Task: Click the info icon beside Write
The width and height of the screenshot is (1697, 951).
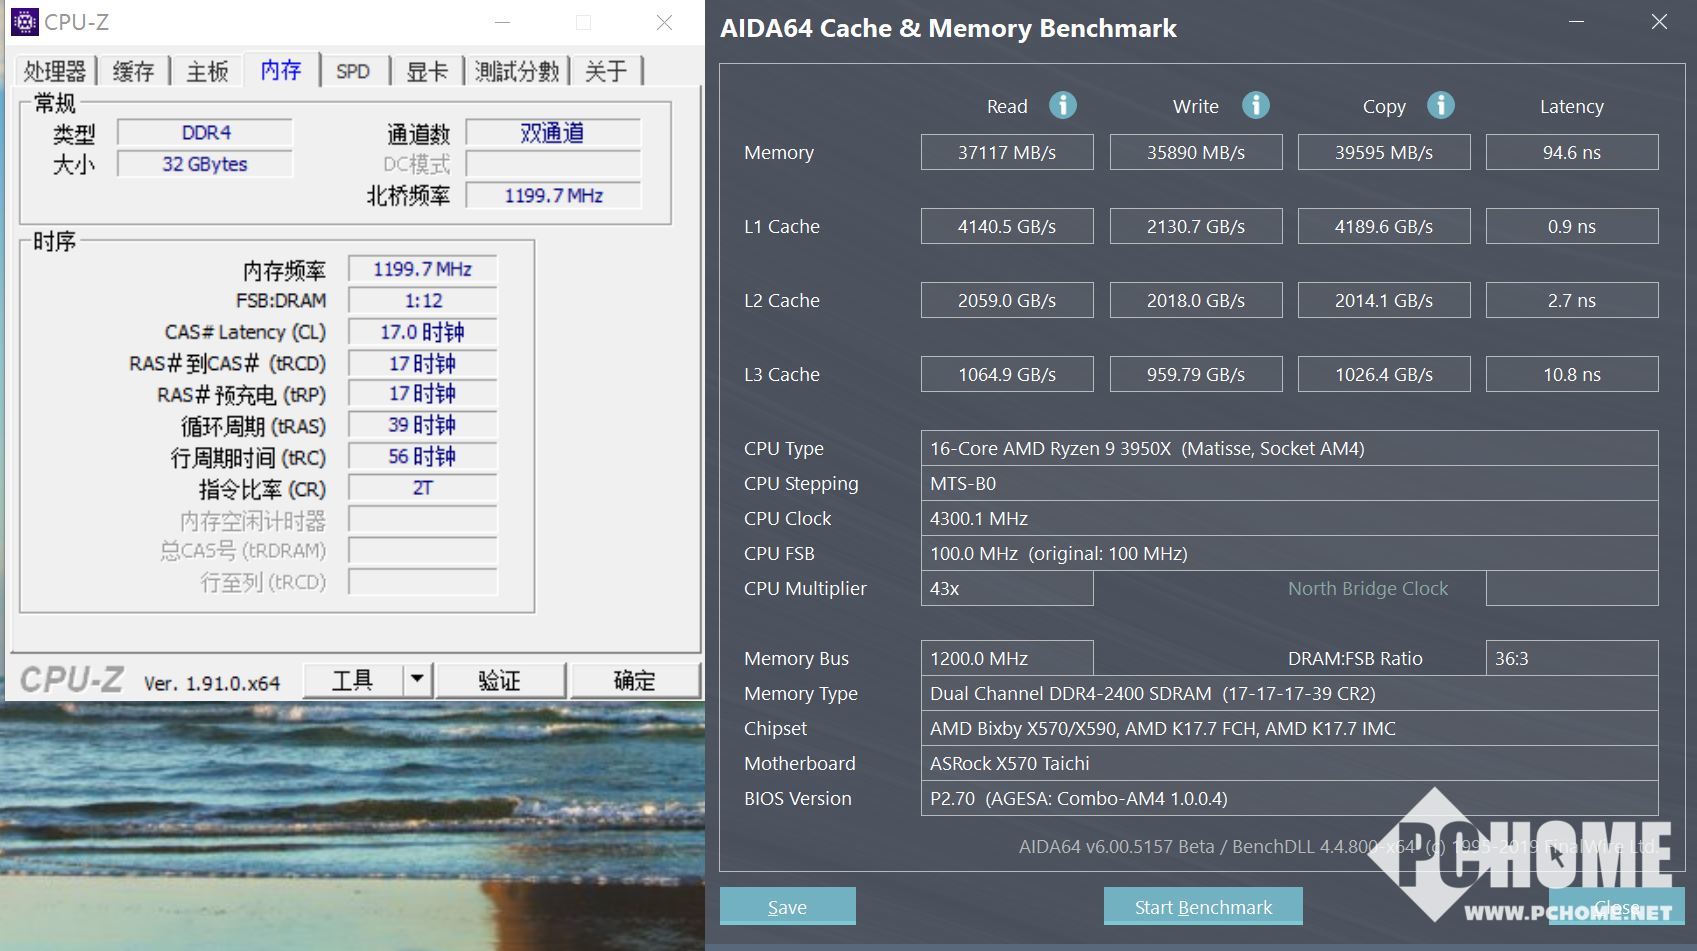Action: (1255, 105)
